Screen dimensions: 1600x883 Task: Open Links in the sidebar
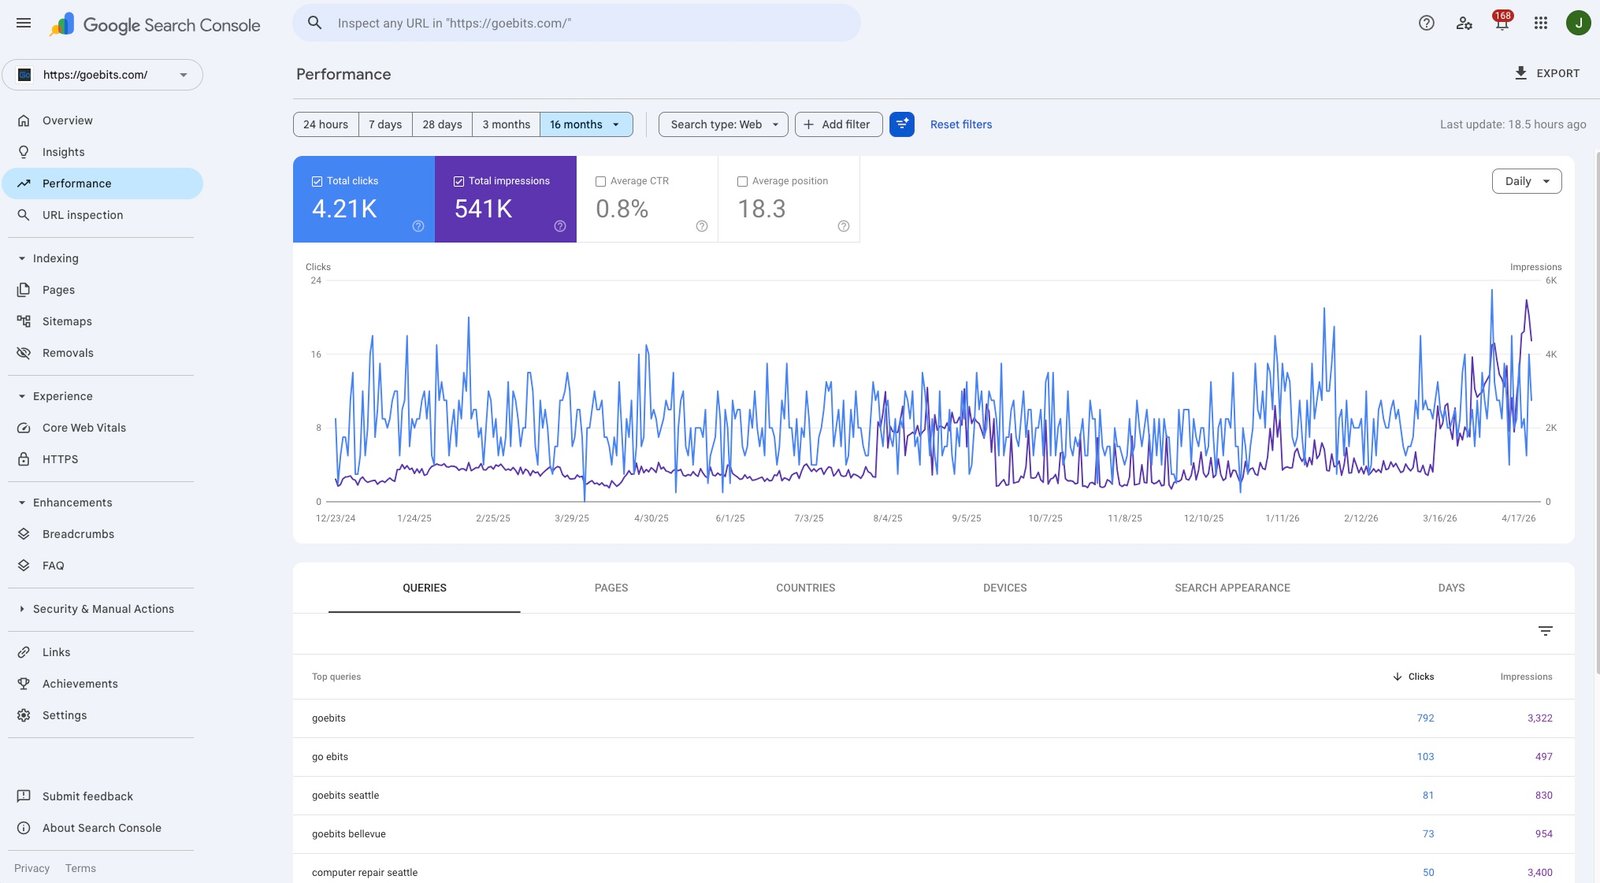point(102,652)
